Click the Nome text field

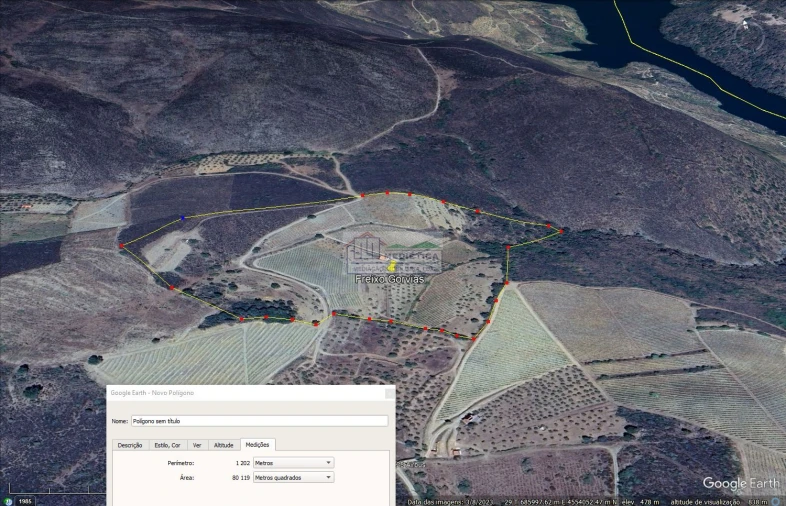pyautogui.click(x=259, y=421)
